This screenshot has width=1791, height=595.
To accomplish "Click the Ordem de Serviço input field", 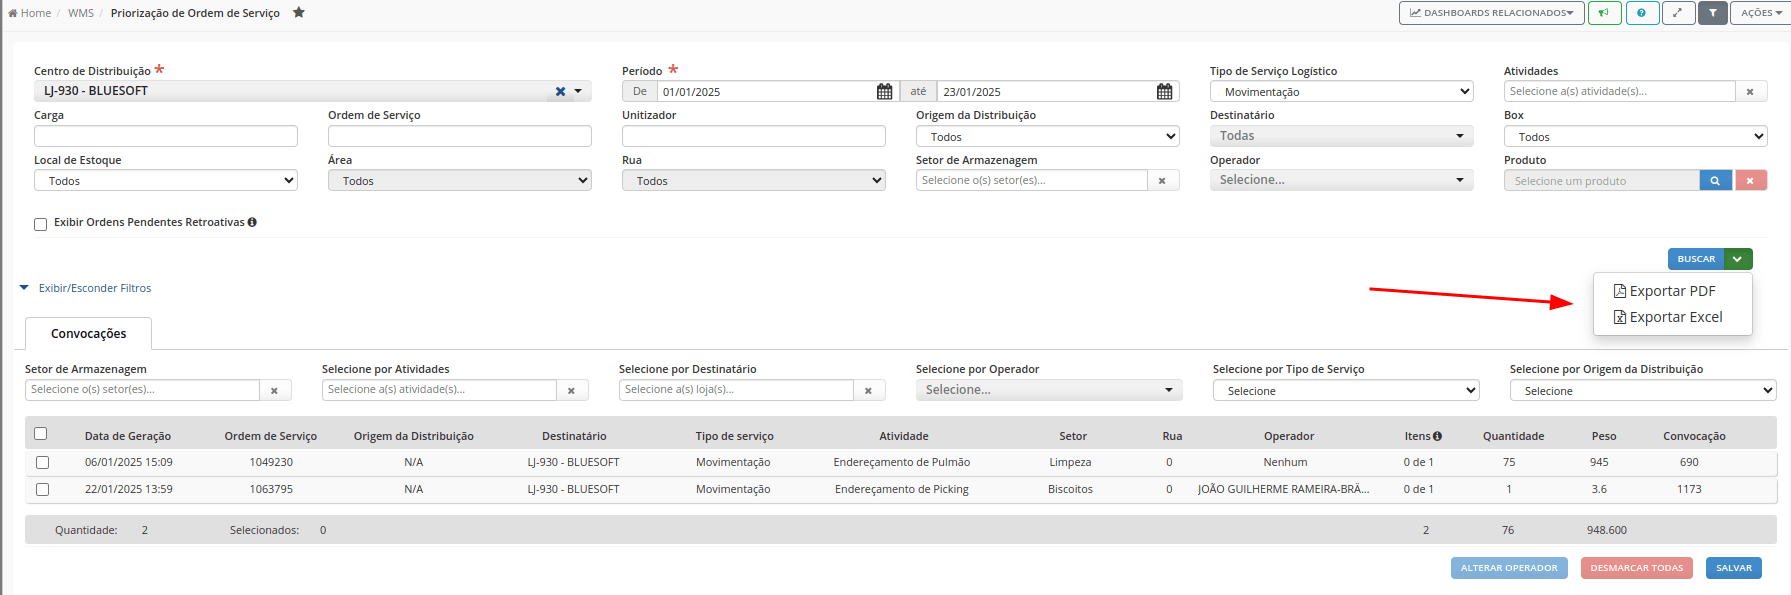I will pyautogui.click(x=460, y=136).
